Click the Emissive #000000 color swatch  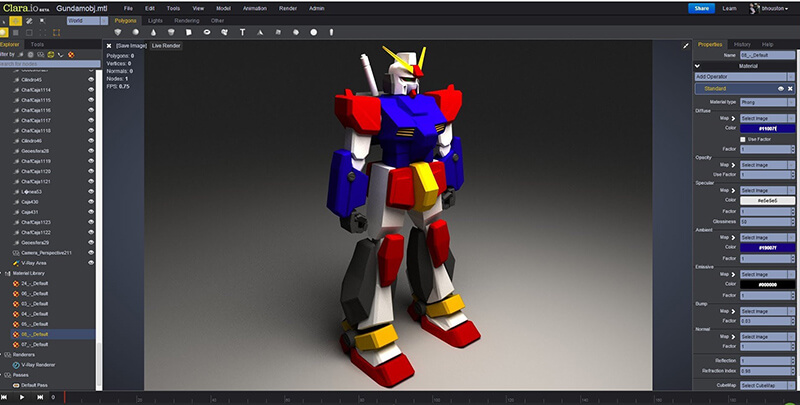coord(767,285)
